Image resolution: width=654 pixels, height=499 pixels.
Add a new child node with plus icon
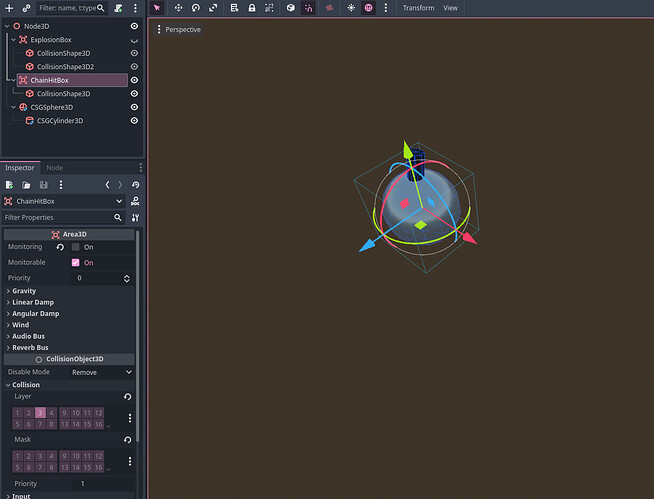[x=9, y=8]
